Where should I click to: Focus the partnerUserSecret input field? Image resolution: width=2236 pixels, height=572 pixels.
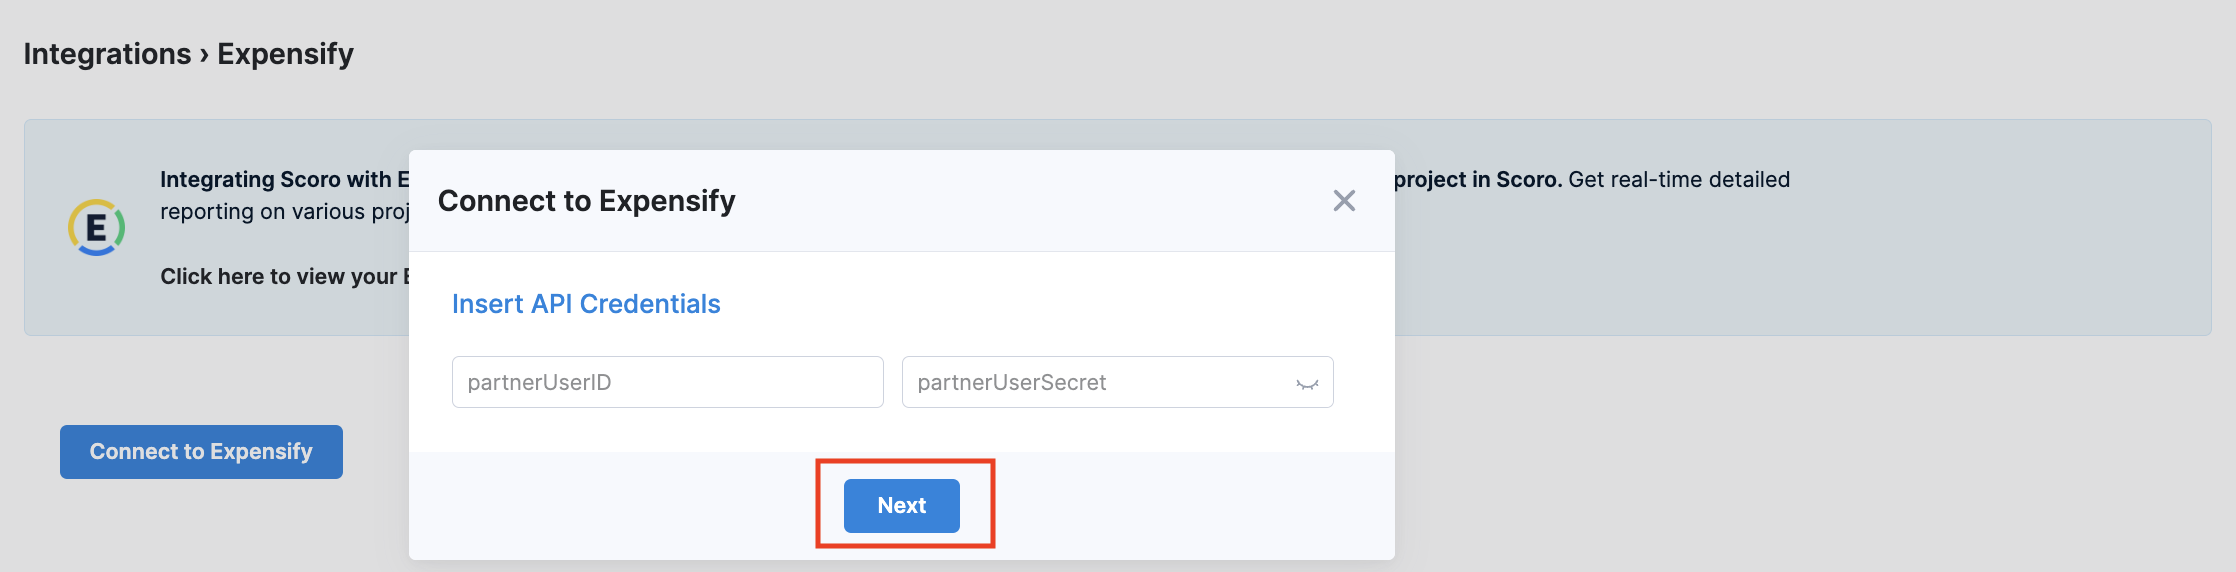tap(1118, 382)
